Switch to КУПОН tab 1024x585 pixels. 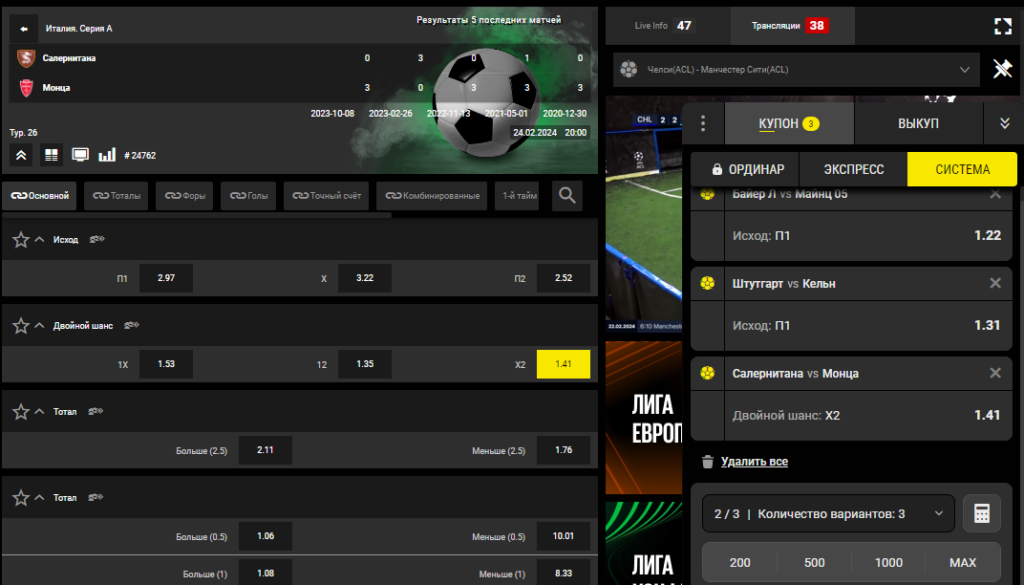[x=789, y=123]
